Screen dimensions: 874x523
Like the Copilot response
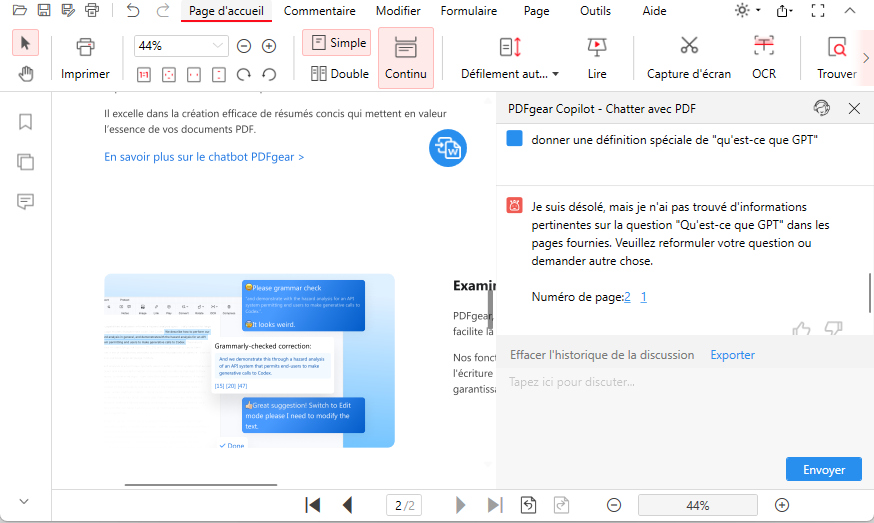point(802,328)
